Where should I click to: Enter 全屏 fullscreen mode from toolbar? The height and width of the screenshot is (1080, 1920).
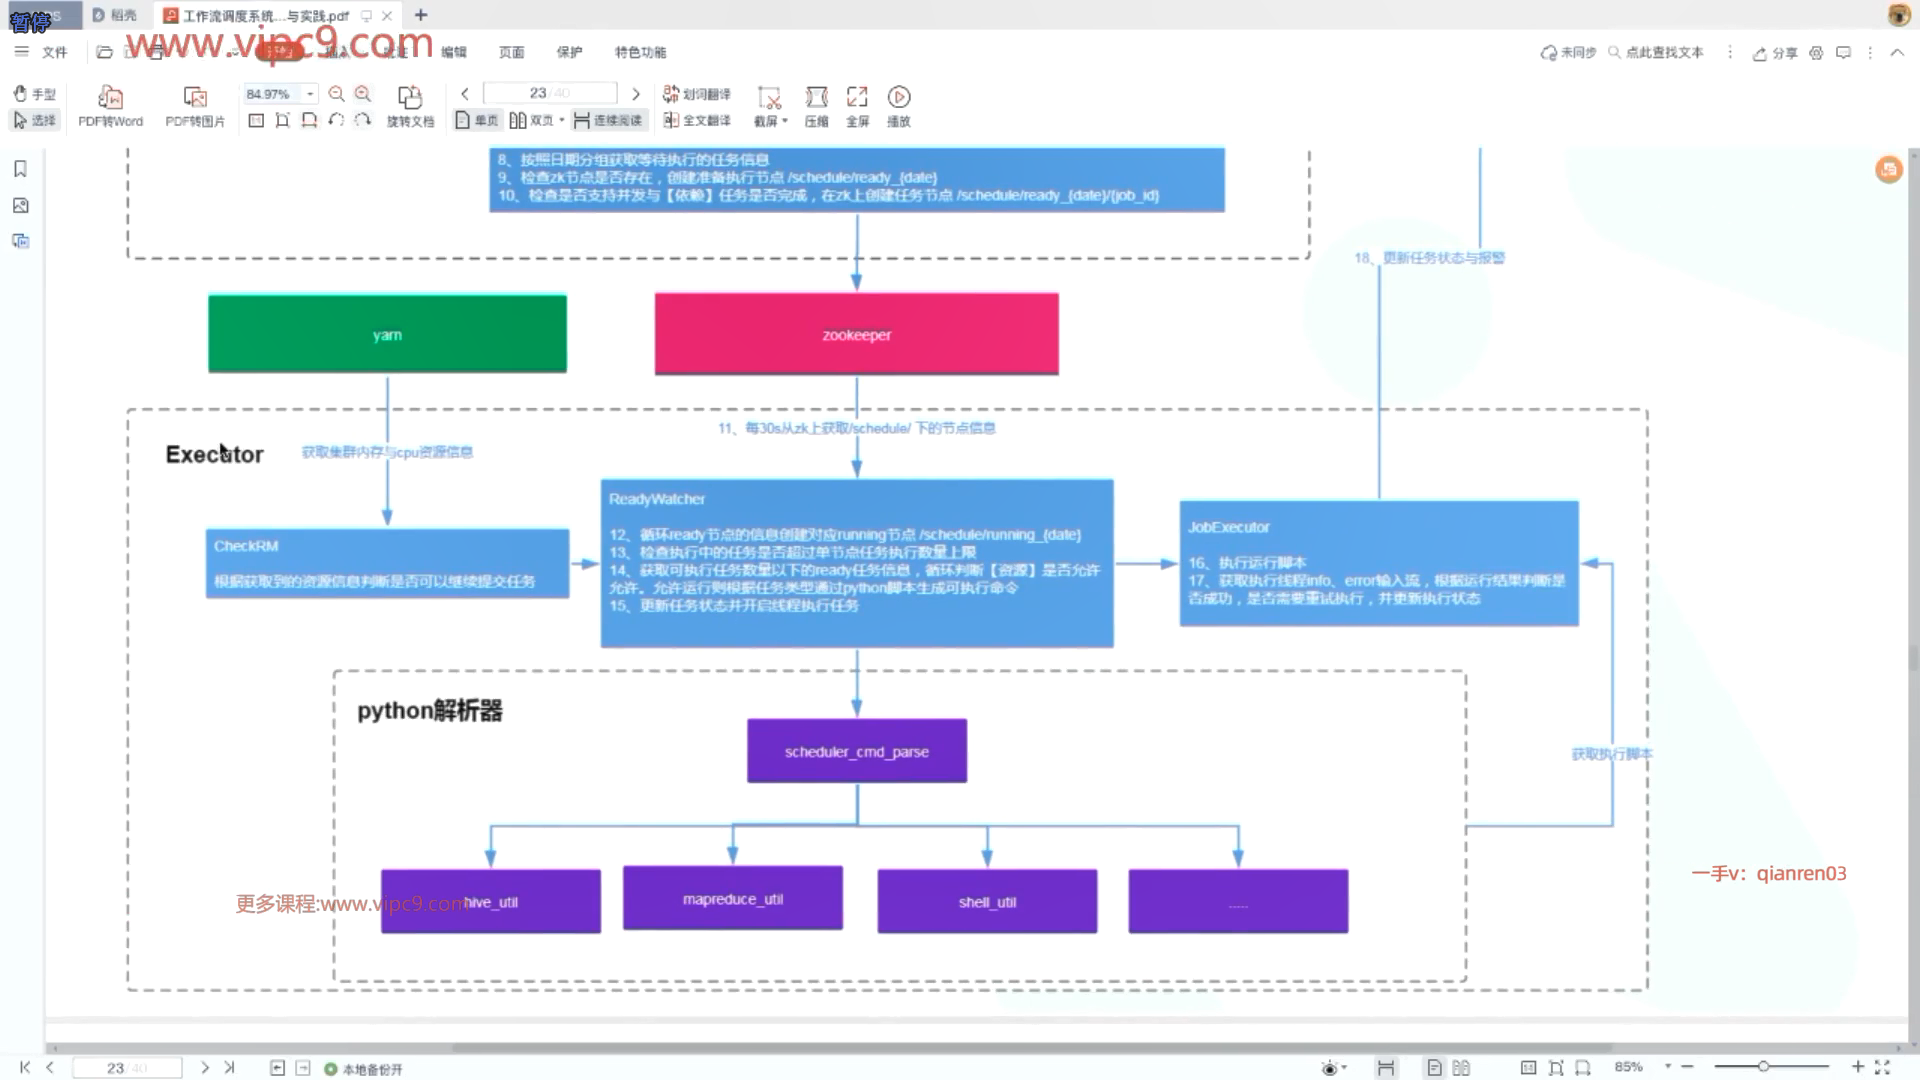(x=857, y=98)
